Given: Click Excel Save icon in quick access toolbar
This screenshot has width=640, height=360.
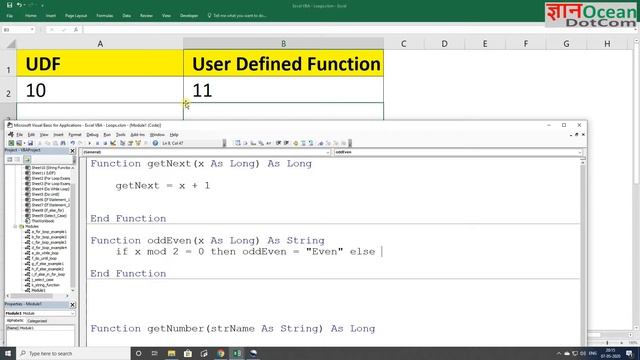Looking at the screenshot, I should point(9,5).
